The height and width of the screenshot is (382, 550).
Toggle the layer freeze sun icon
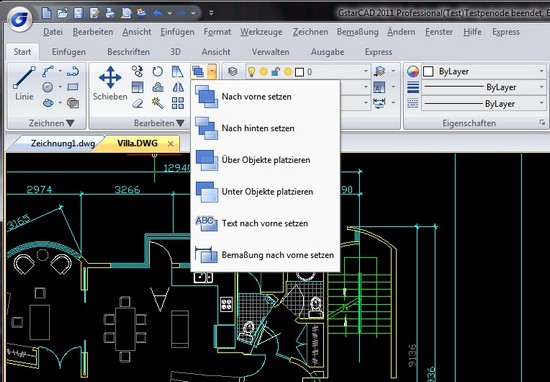(x=263, y=72)
